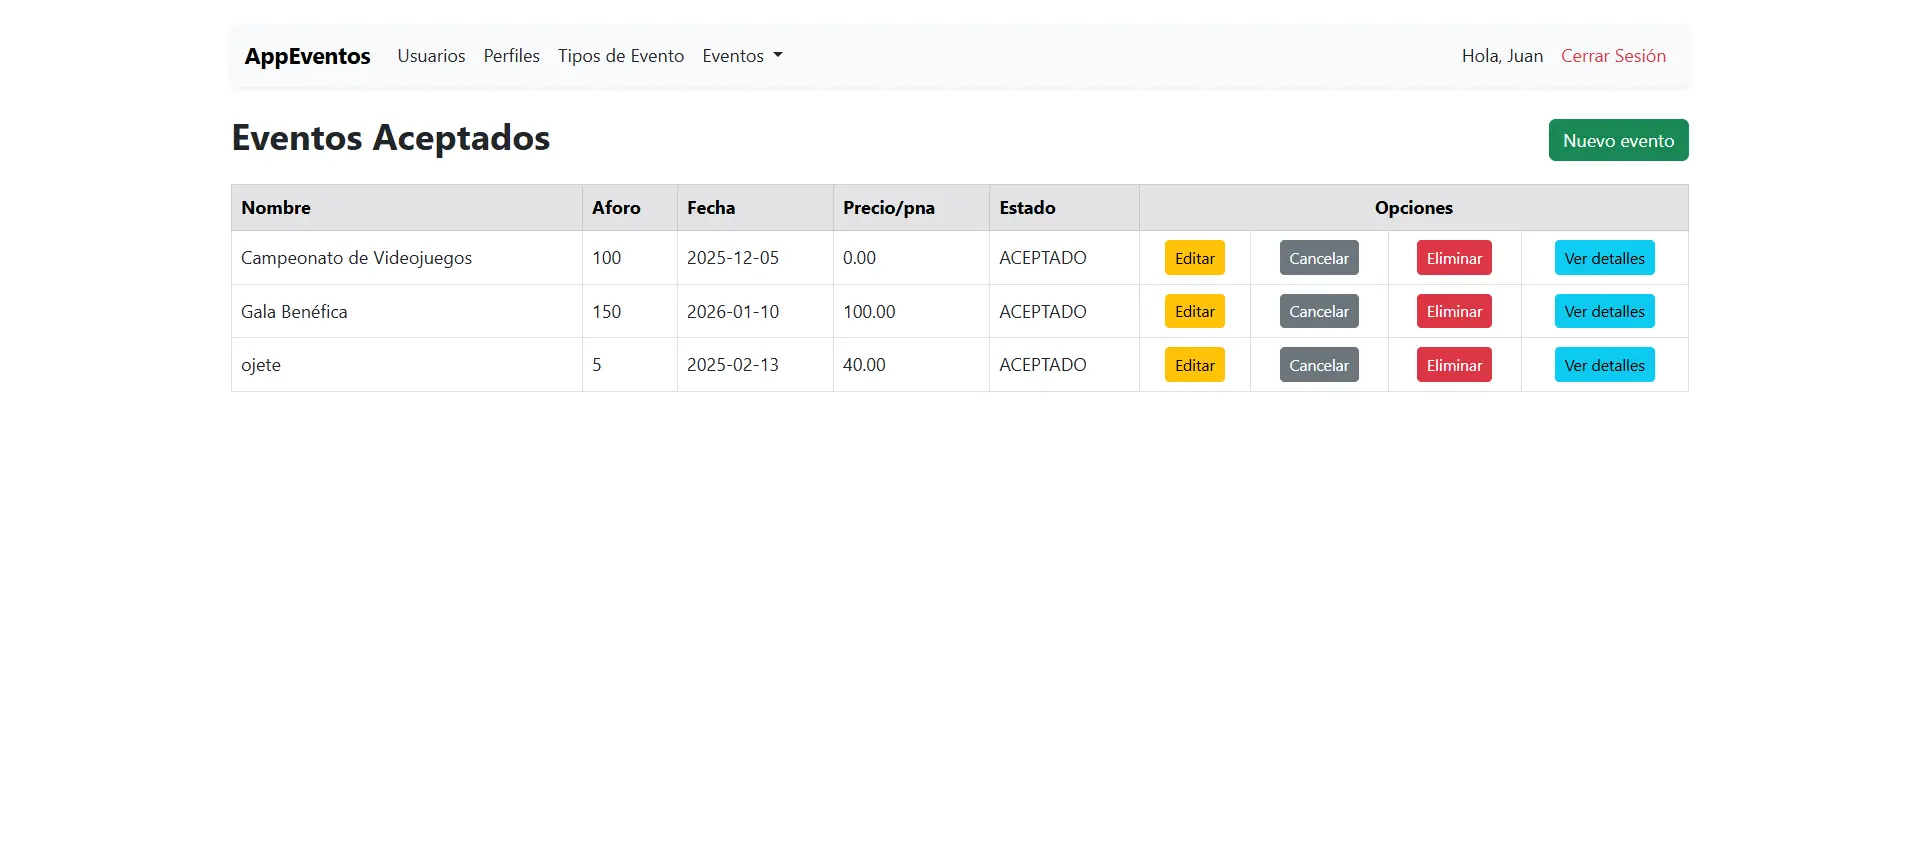This screenshot has width=1919, height=865.
Task: Edit the Gala Benéfica event
Action: click(1194, 311)
